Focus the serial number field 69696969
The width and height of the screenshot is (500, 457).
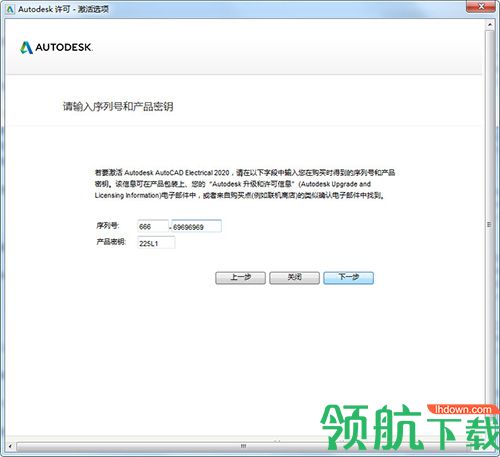tap(196, 226)
